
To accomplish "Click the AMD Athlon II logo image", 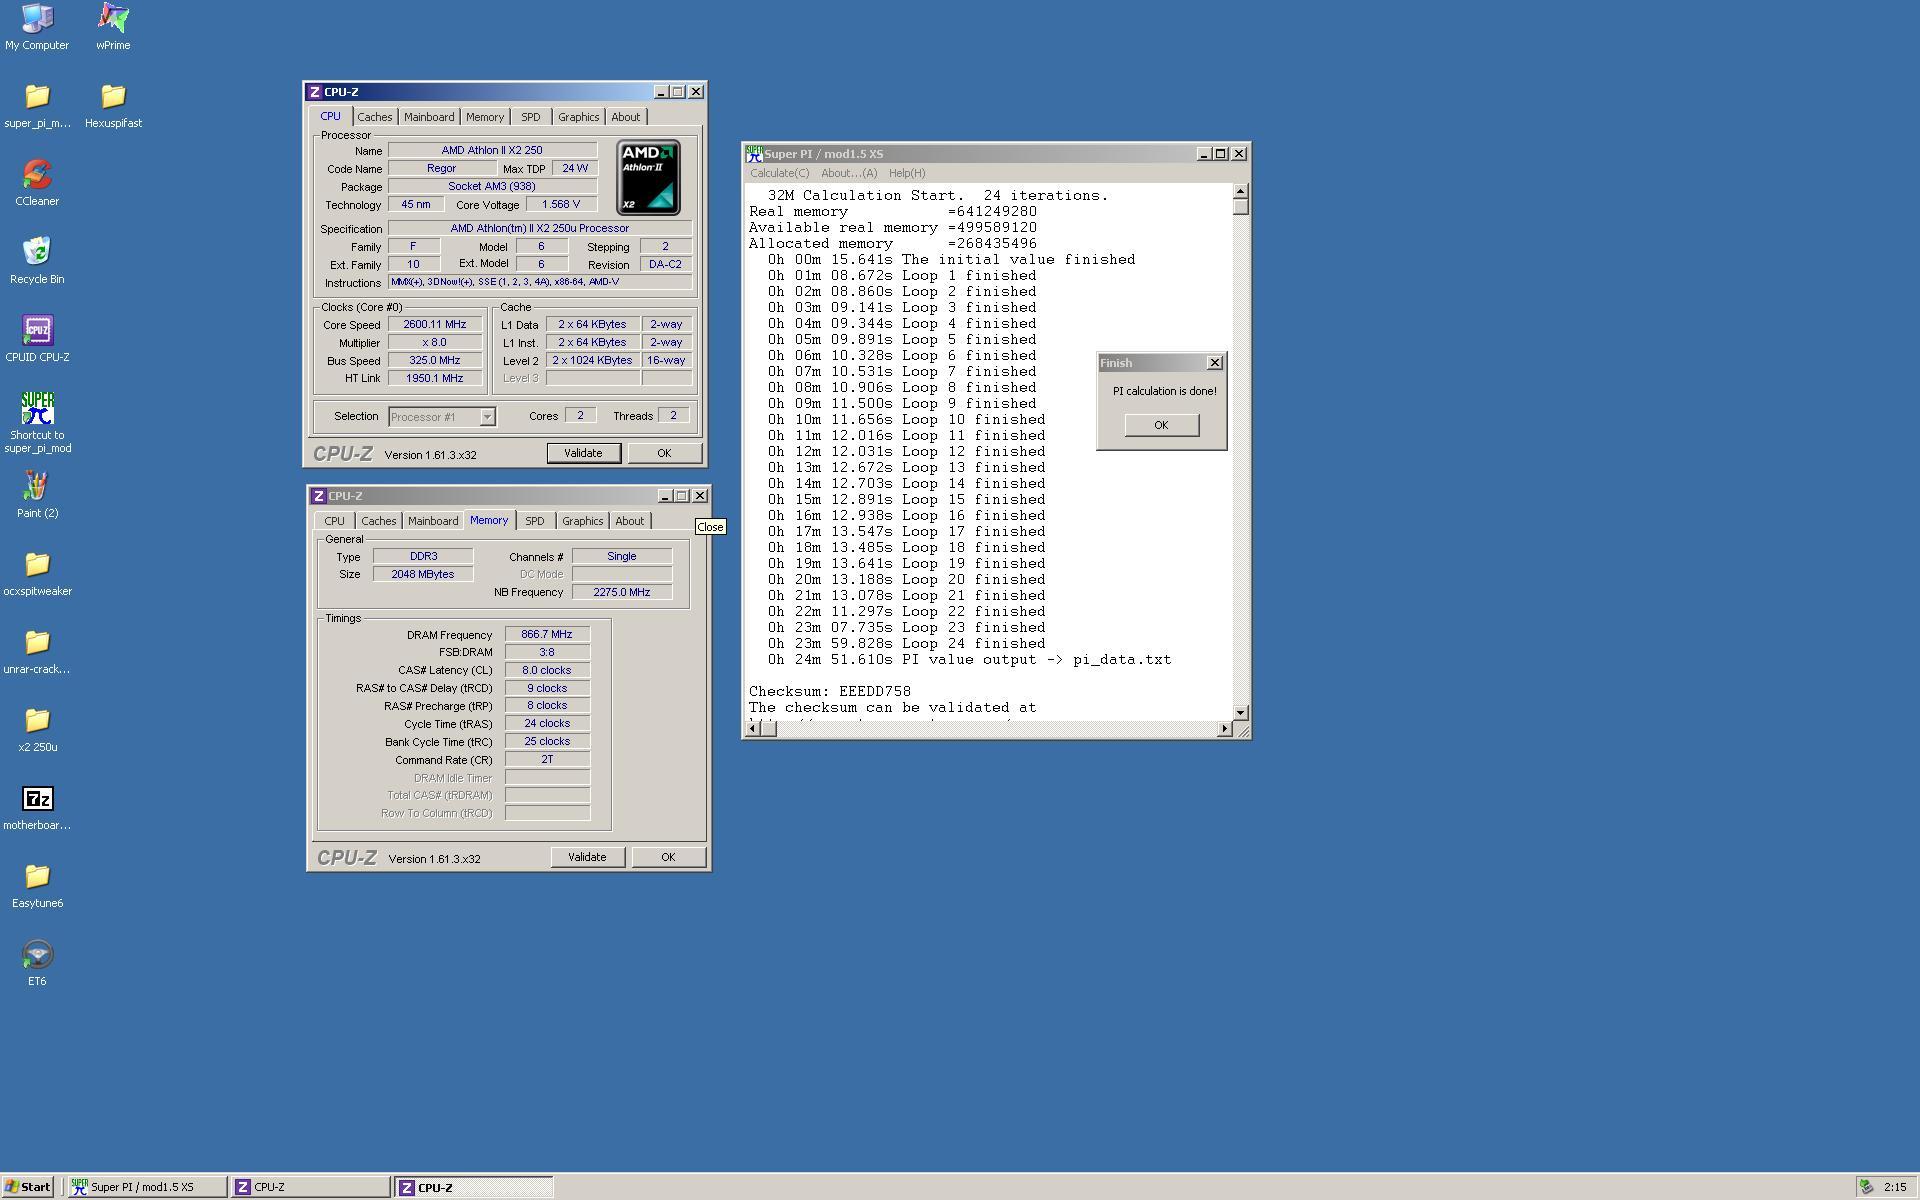I will (649, 177).
